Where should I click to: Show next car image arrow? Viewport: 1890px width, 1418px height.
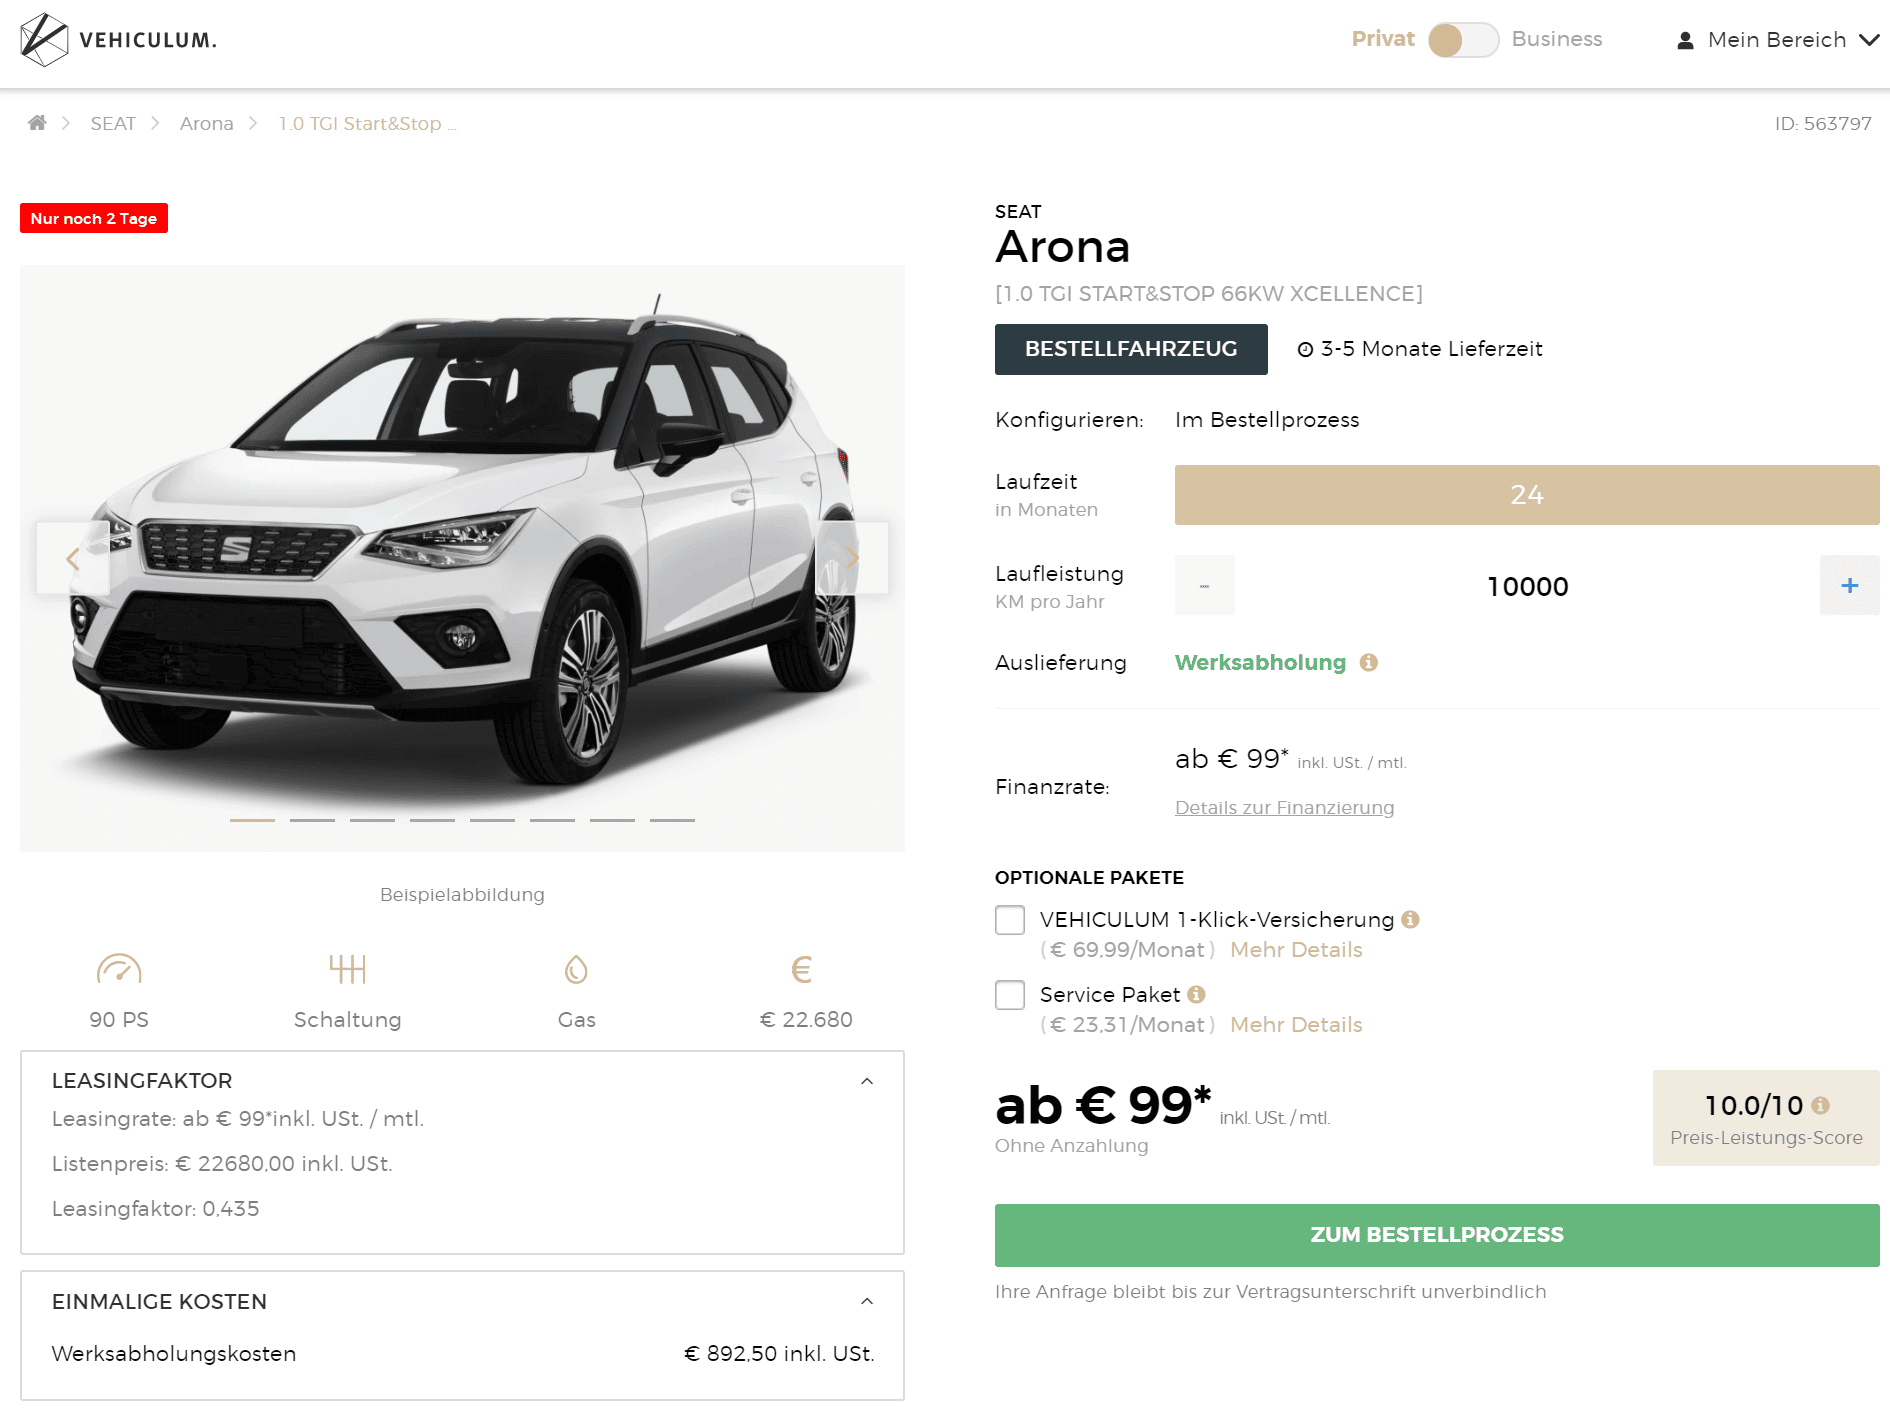click(x=852, y=558)
